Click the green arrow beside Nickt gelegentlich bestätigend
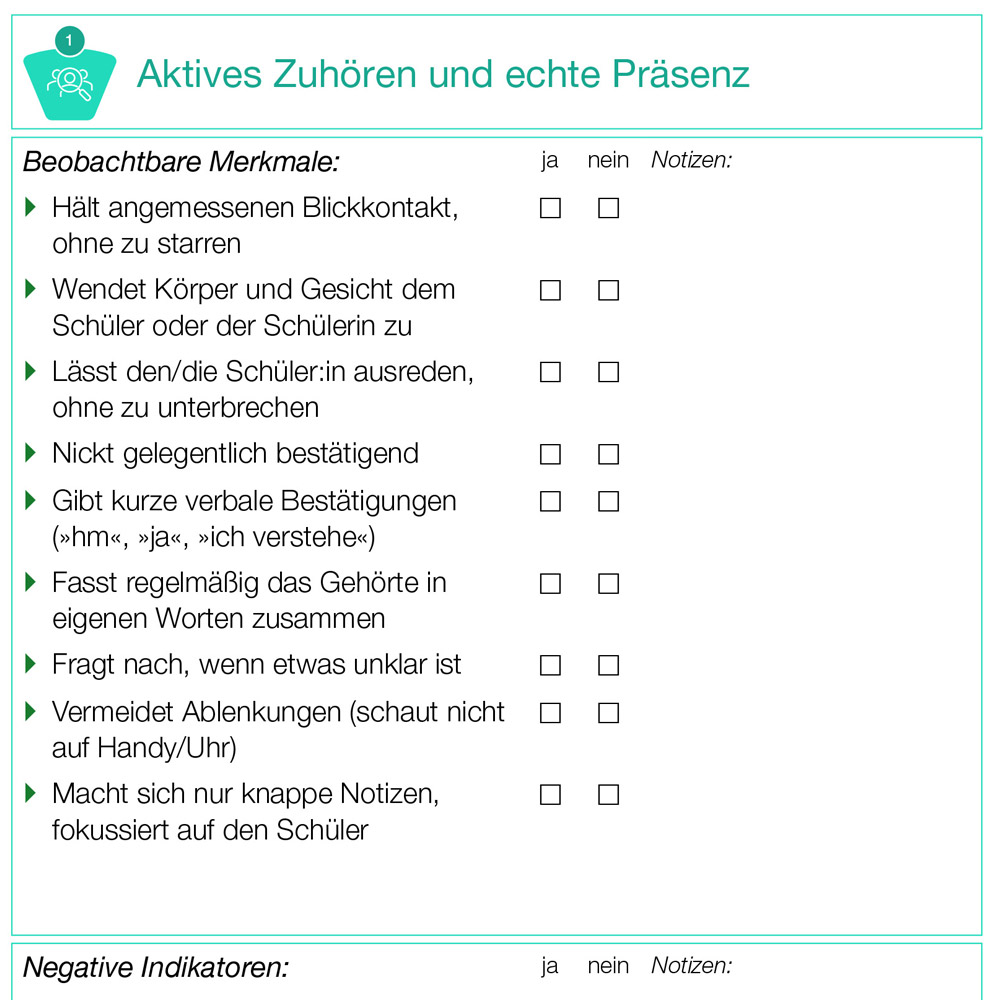 point(31,453)
